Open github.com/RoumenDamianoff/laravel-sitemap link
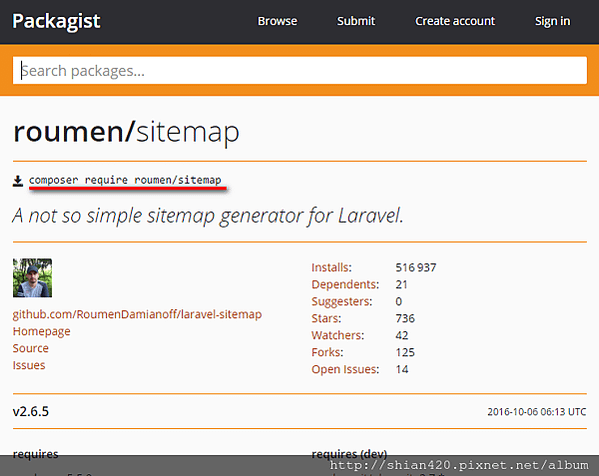 (x=137, y=314)
